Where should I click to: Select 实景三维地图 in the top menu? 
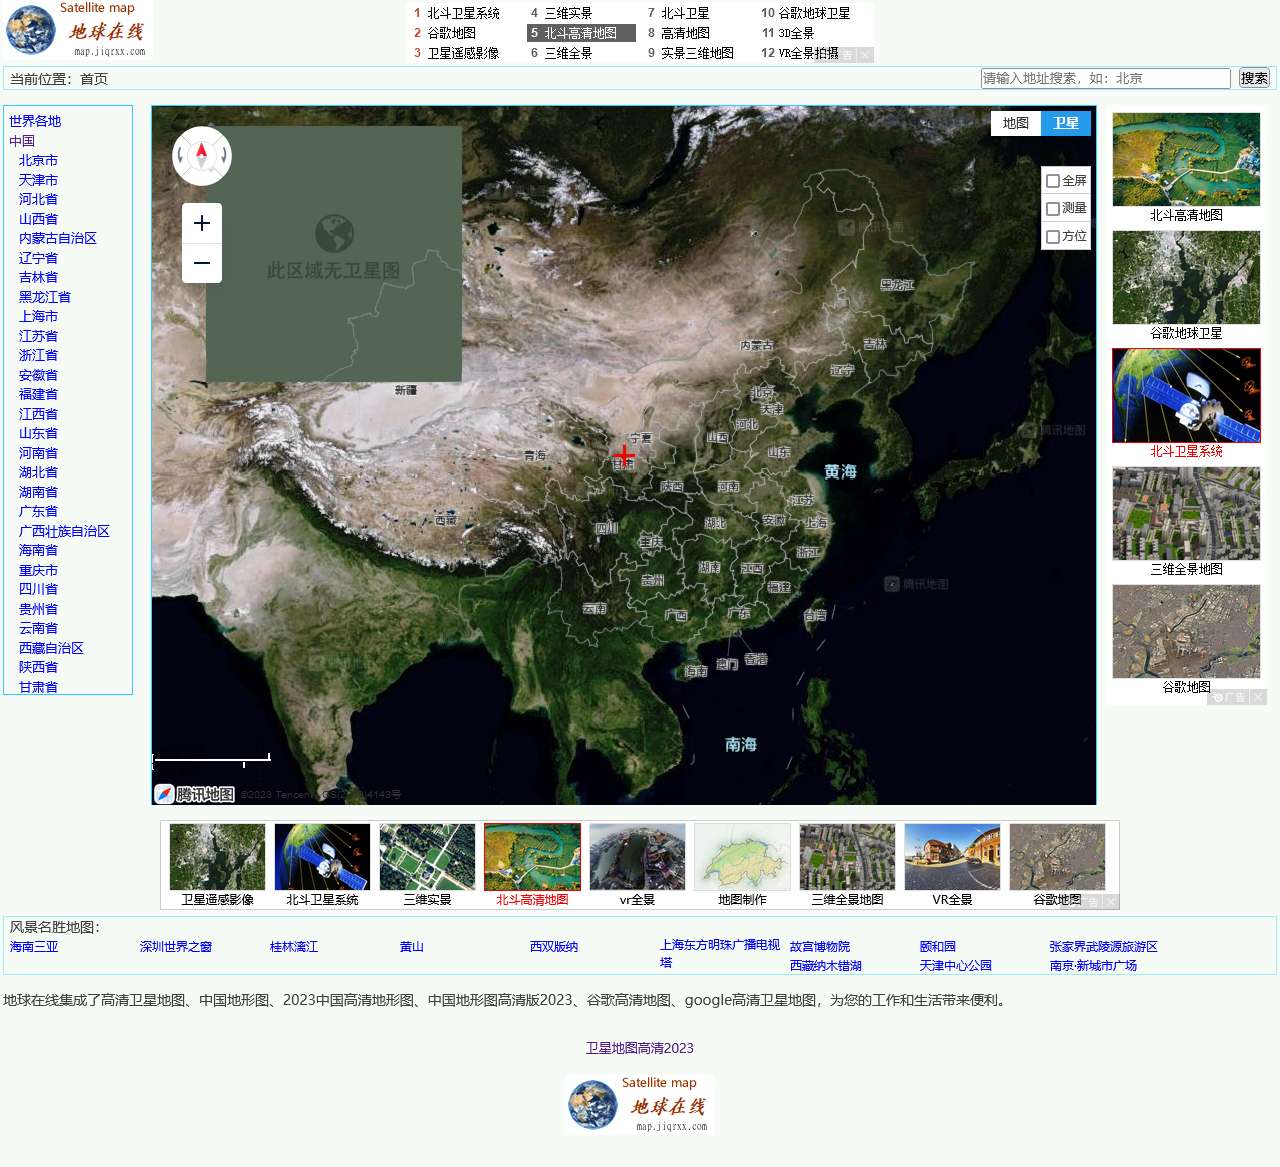(x=697, y=53)
